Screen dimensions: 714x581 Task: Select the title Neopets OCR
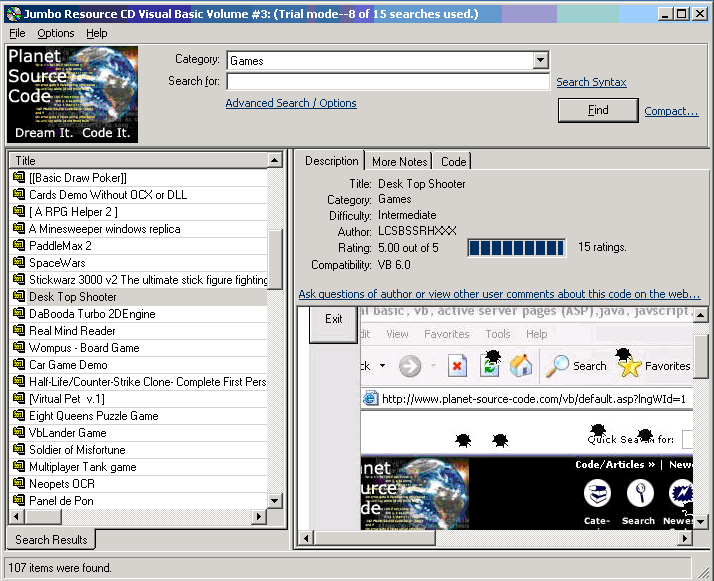pos(62,484)
